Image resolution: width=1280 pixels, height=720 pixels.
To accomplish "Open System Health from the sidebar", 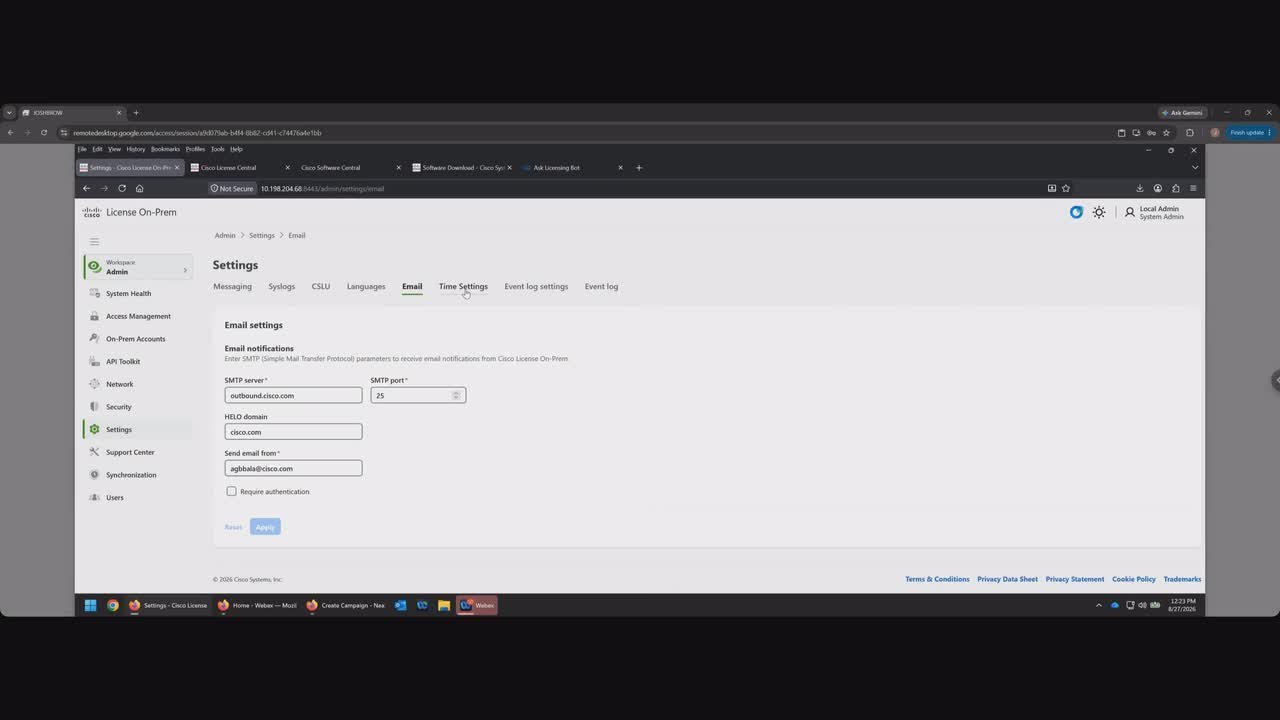I will point(128,293).
